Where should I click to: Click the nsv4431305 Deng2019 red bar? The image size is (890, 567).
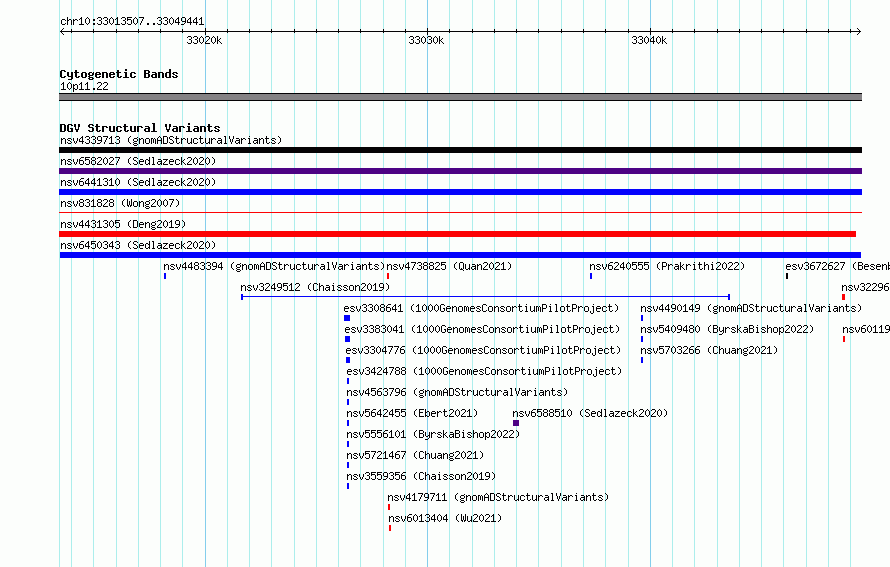tap(457, 234)
